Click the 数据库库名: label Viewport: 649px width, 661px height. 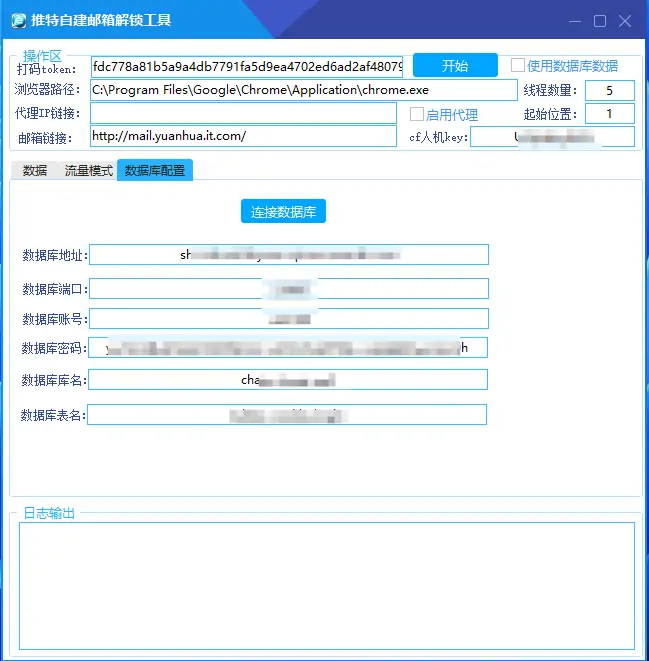pos(54,380)
